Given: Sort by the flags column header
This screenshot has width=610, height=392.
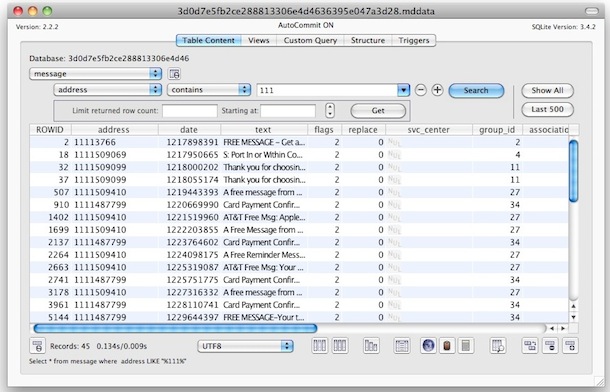Looking at the screenshot, I should 324,130.
